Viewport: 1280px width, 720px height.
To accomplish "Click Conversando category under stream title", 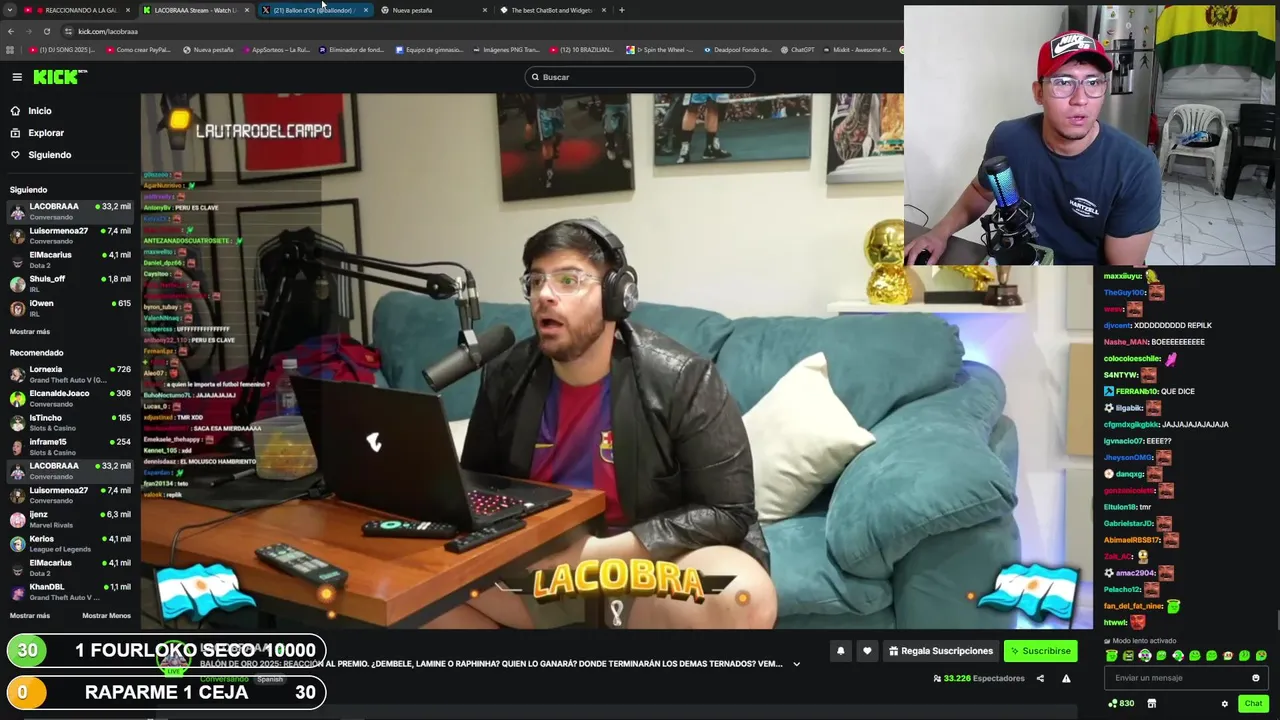I will (x=223, y=679).
